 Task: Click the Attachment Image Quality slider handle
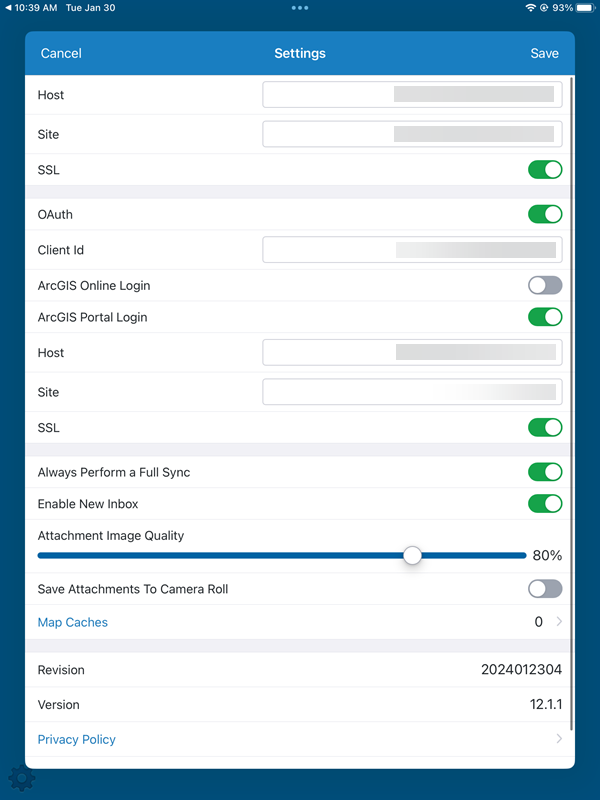(412, 555)
